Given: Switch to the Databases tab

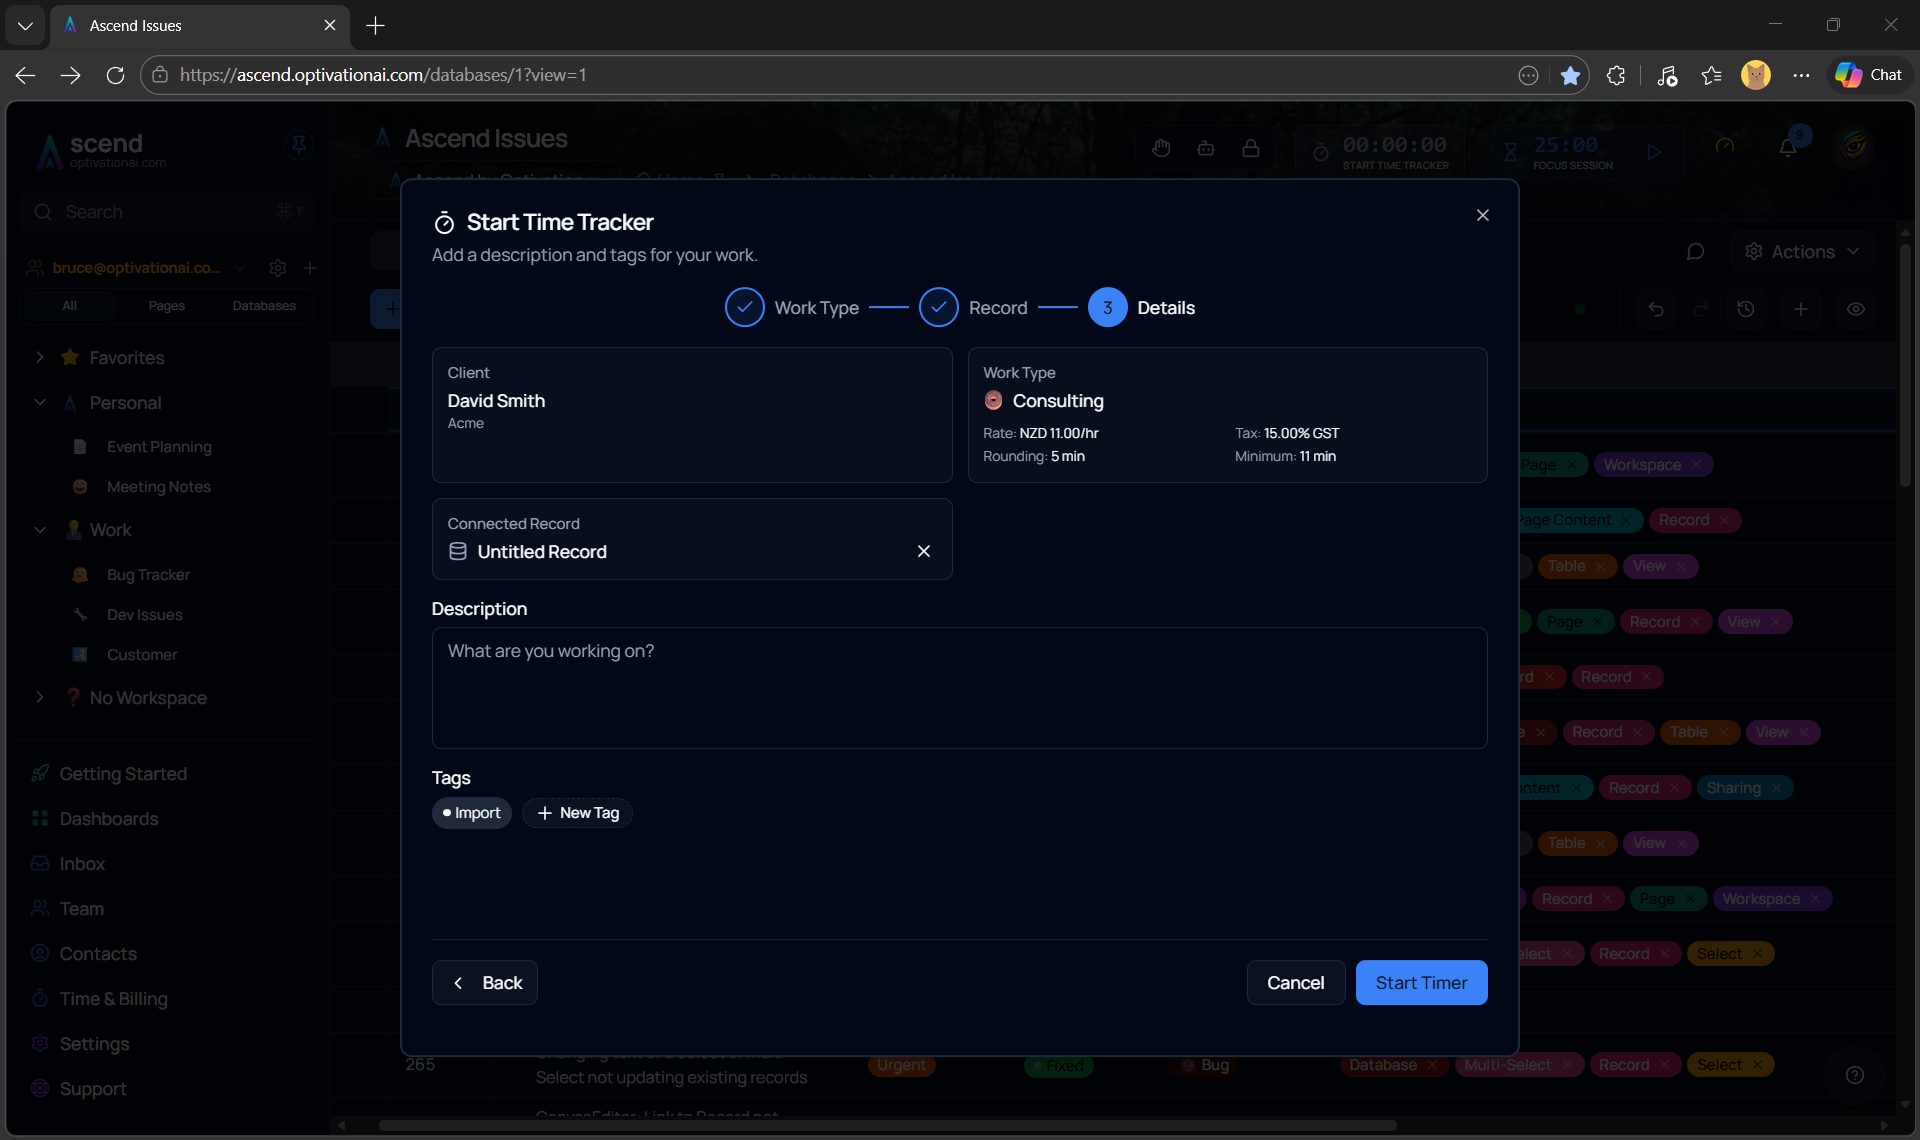Looking at the screenshot, I should click(264, 306).
